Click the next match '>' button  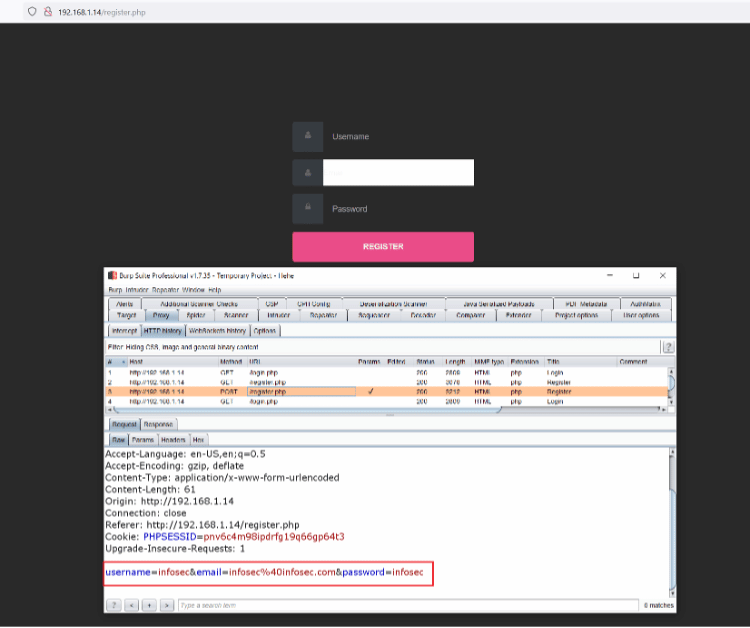point(167,605)
